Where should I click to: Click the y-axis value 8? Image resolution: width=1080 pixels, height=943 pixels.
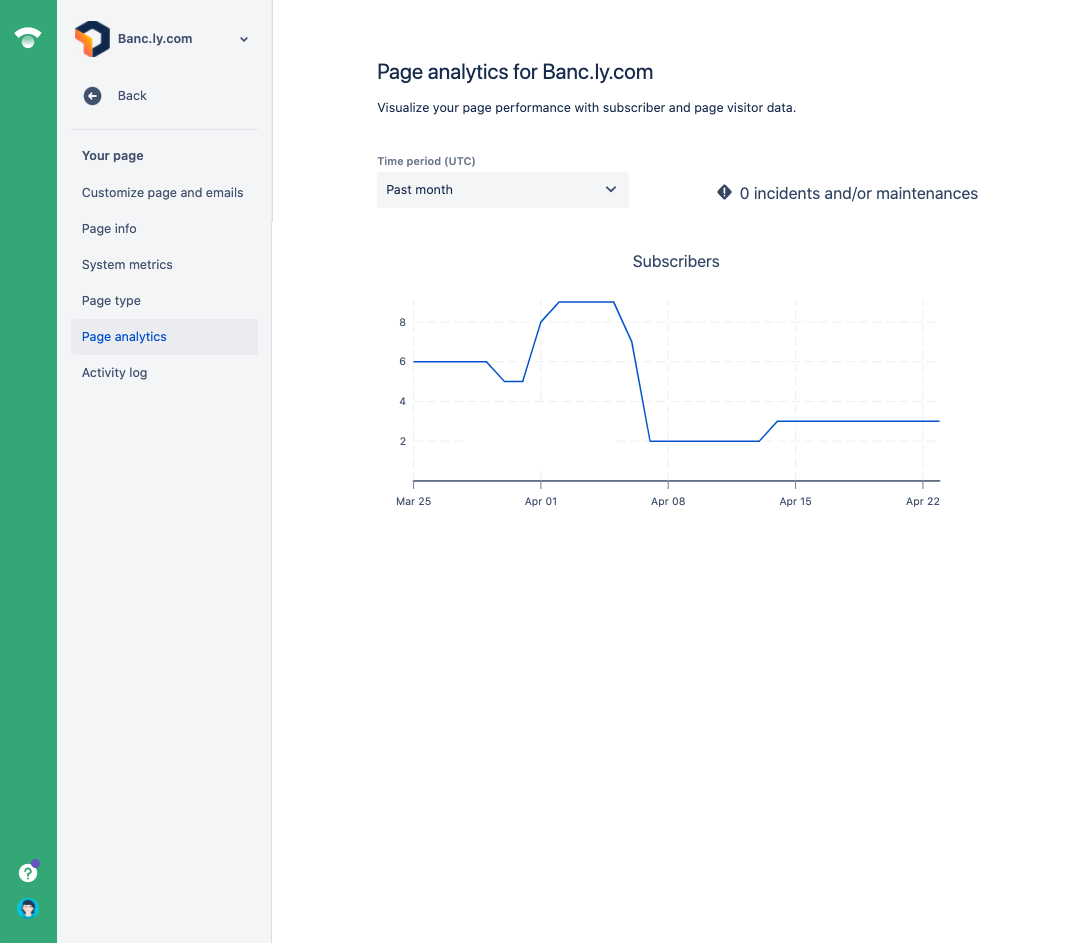[402, 322]
